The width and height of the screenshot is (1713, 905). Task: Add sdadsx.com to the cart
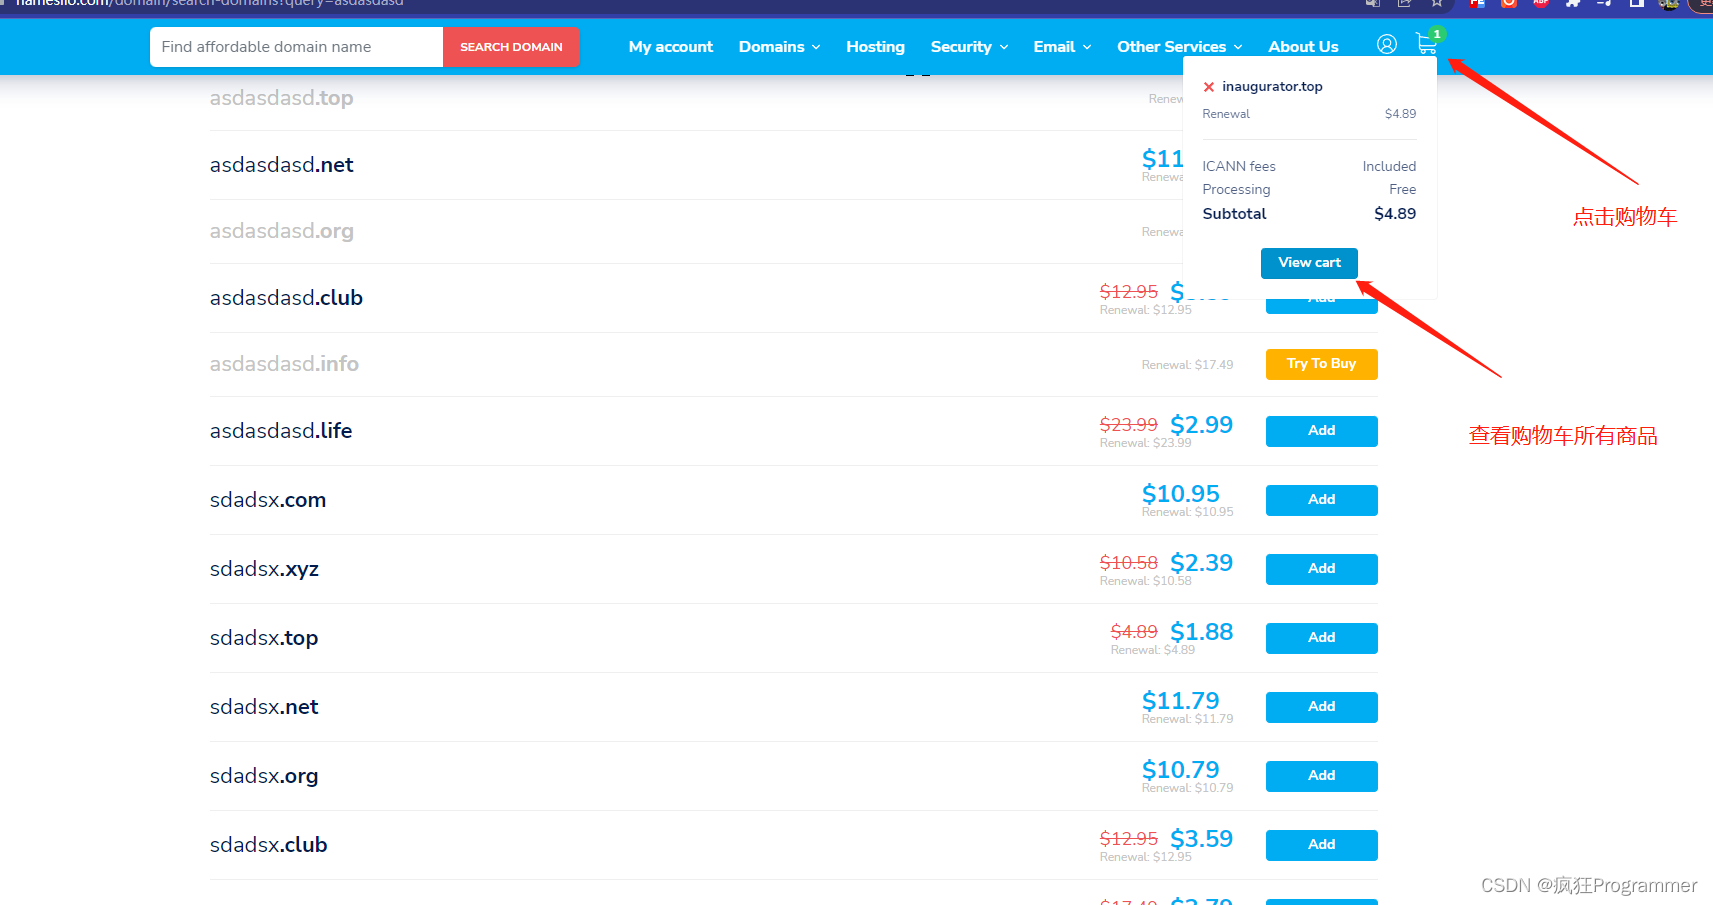click(x=1321, y=500)
